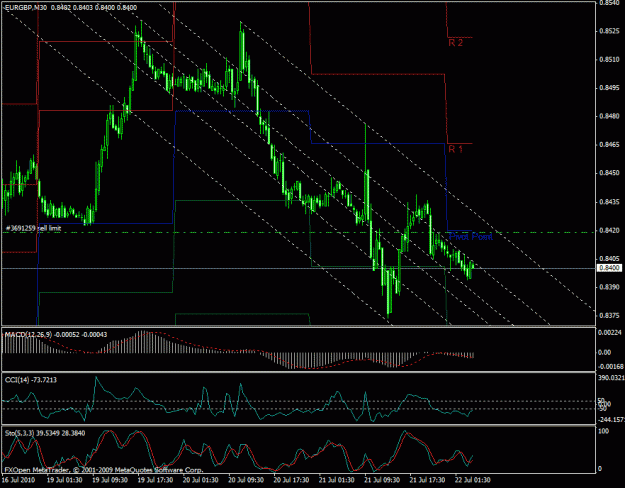Click the 0.00224 MACD scale value

610,333
